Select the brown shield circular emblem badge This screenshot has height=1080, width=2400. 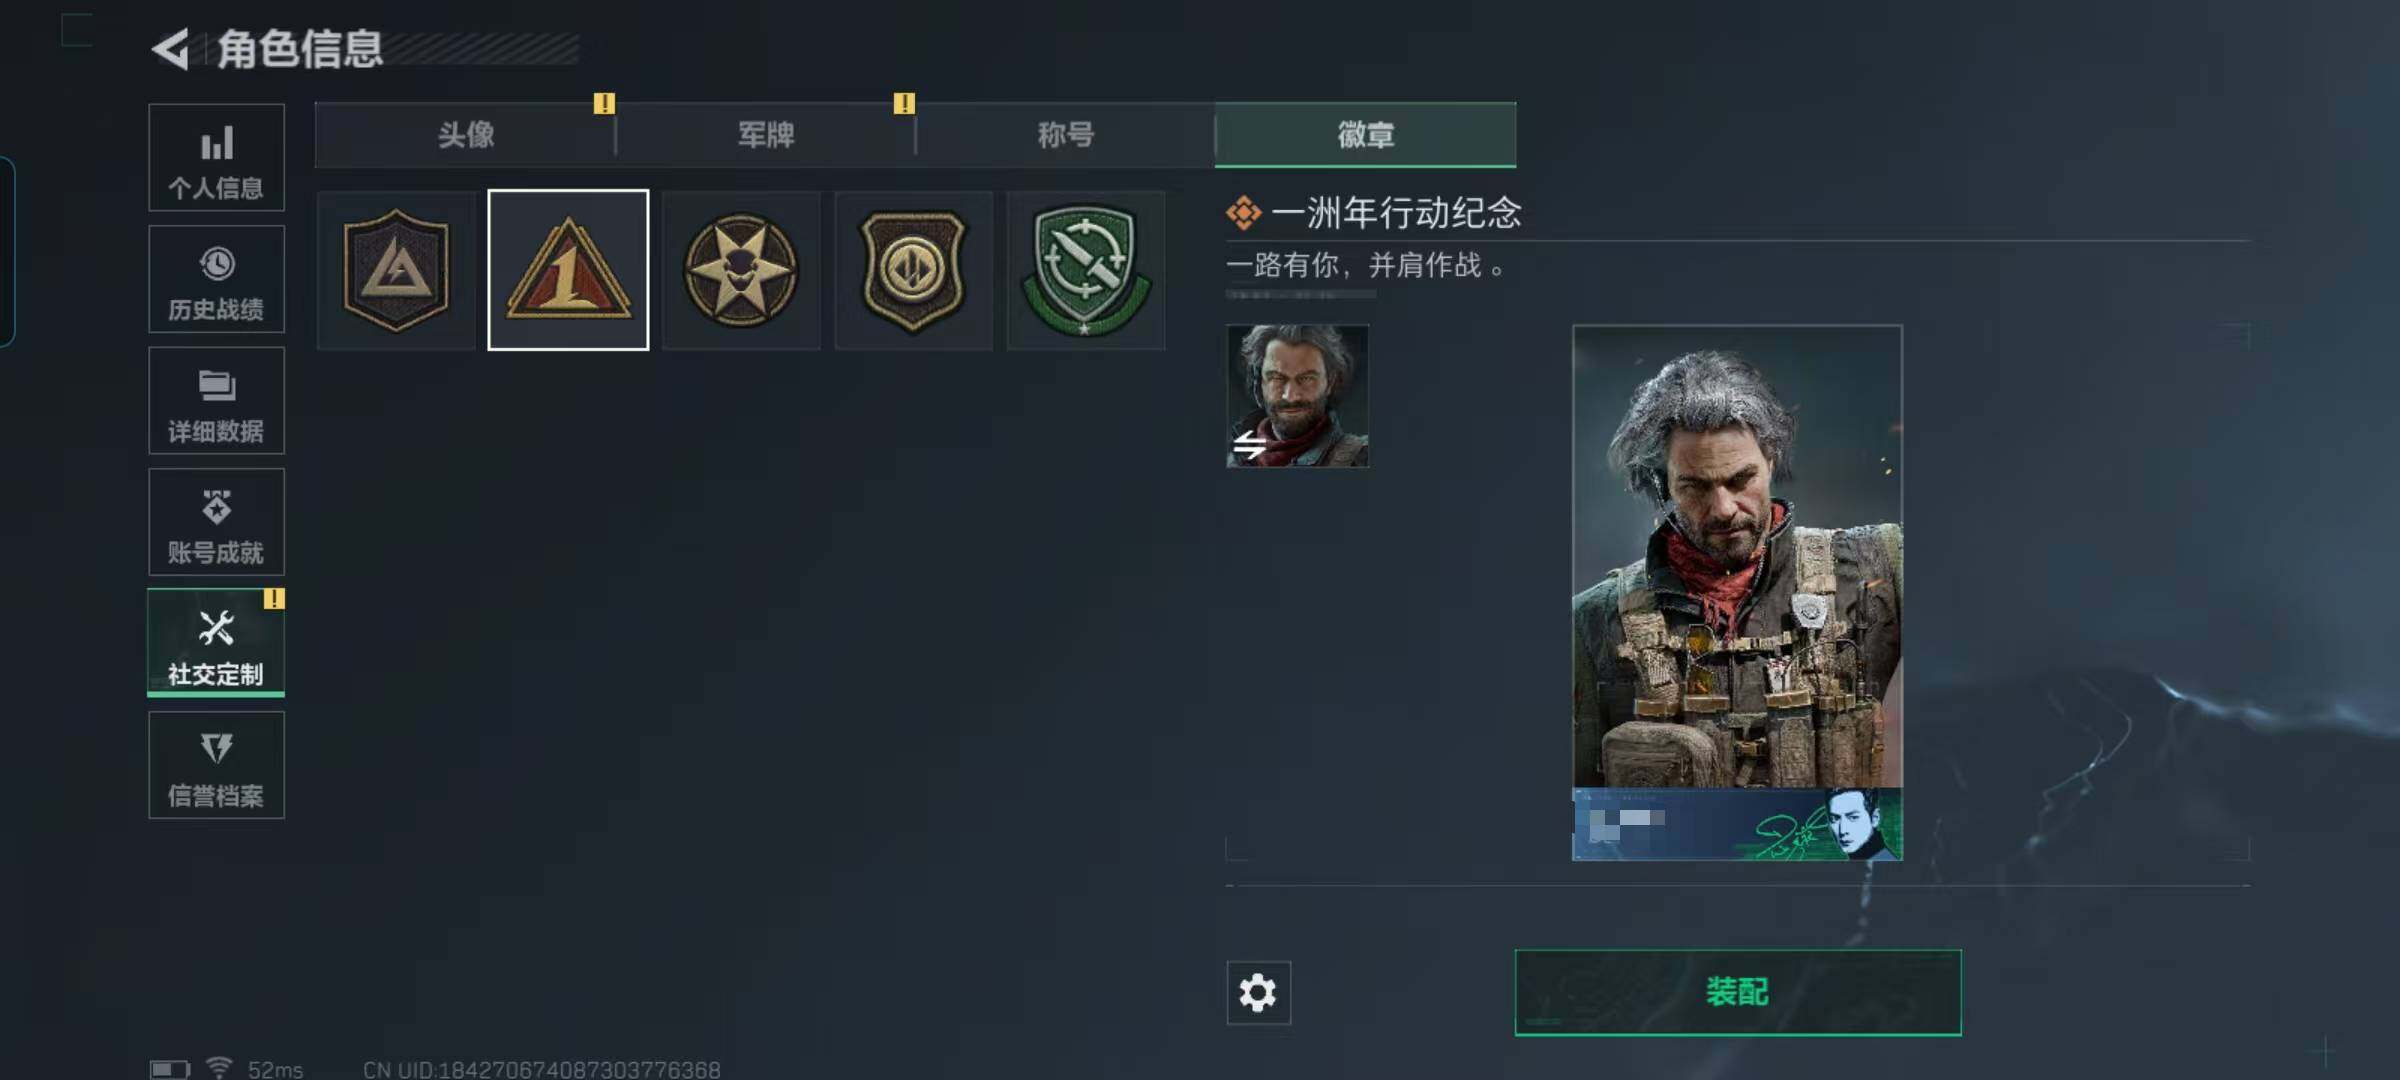click(x=914, y=270)
